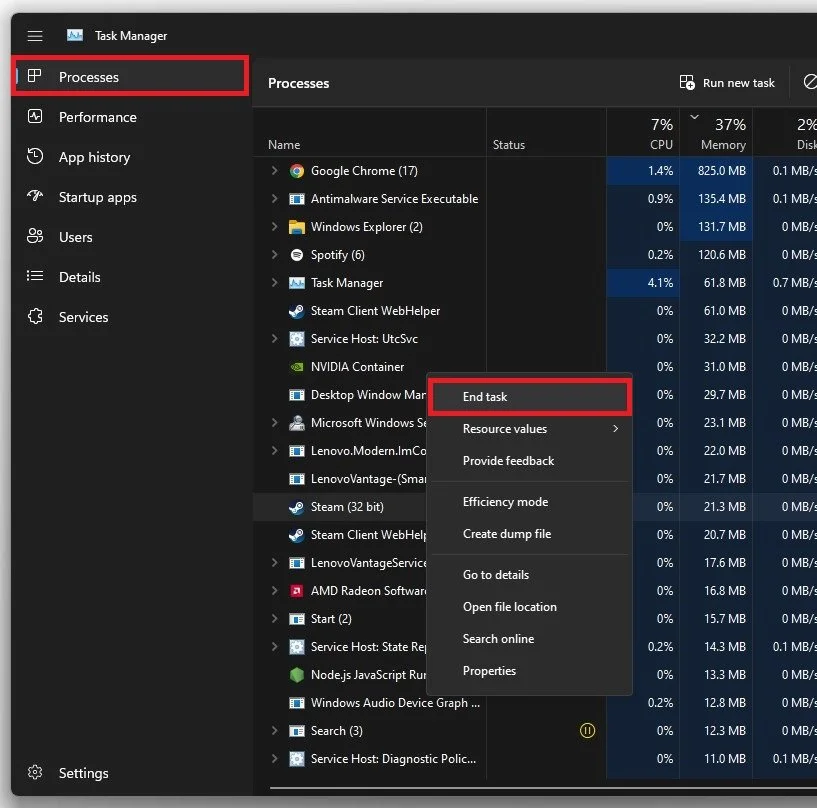Select Open file location
This screenshot has width=817, height=808.
529,606
